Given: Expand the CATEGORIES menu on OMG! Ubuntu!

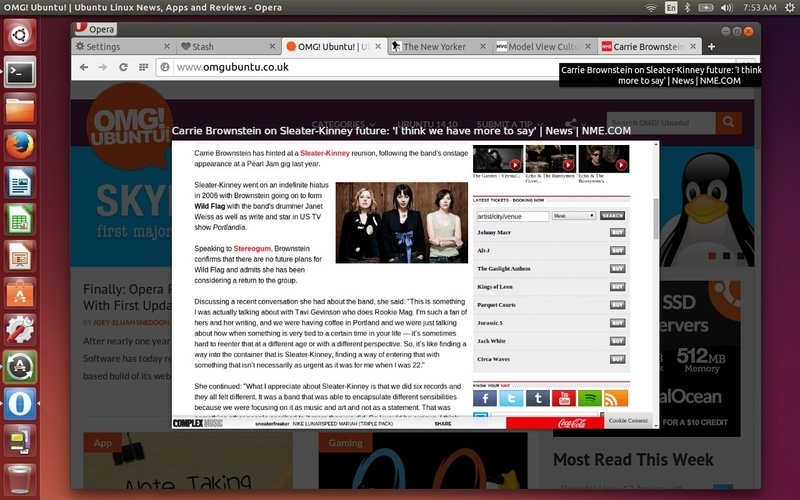Looking at the screenshot, I should tap(343, 124).
